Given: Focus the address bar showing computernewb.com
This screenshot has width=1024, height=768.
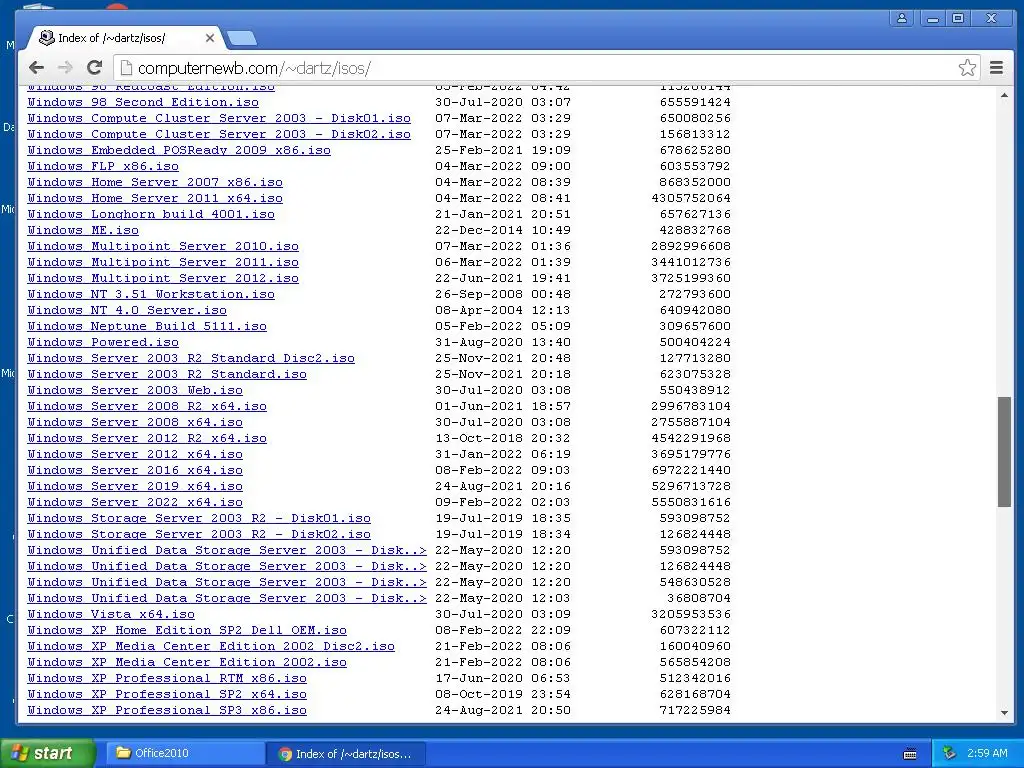Looking at the screenshot, I should click(x=536, y=68).
